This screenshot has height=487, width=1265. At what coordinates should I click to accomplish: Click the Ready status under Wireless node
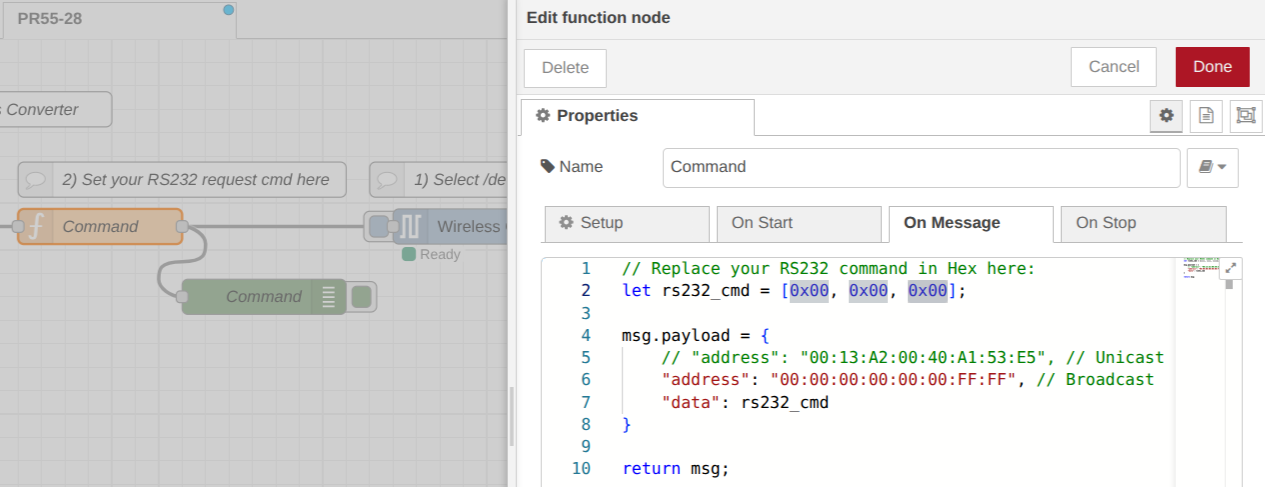431,255
